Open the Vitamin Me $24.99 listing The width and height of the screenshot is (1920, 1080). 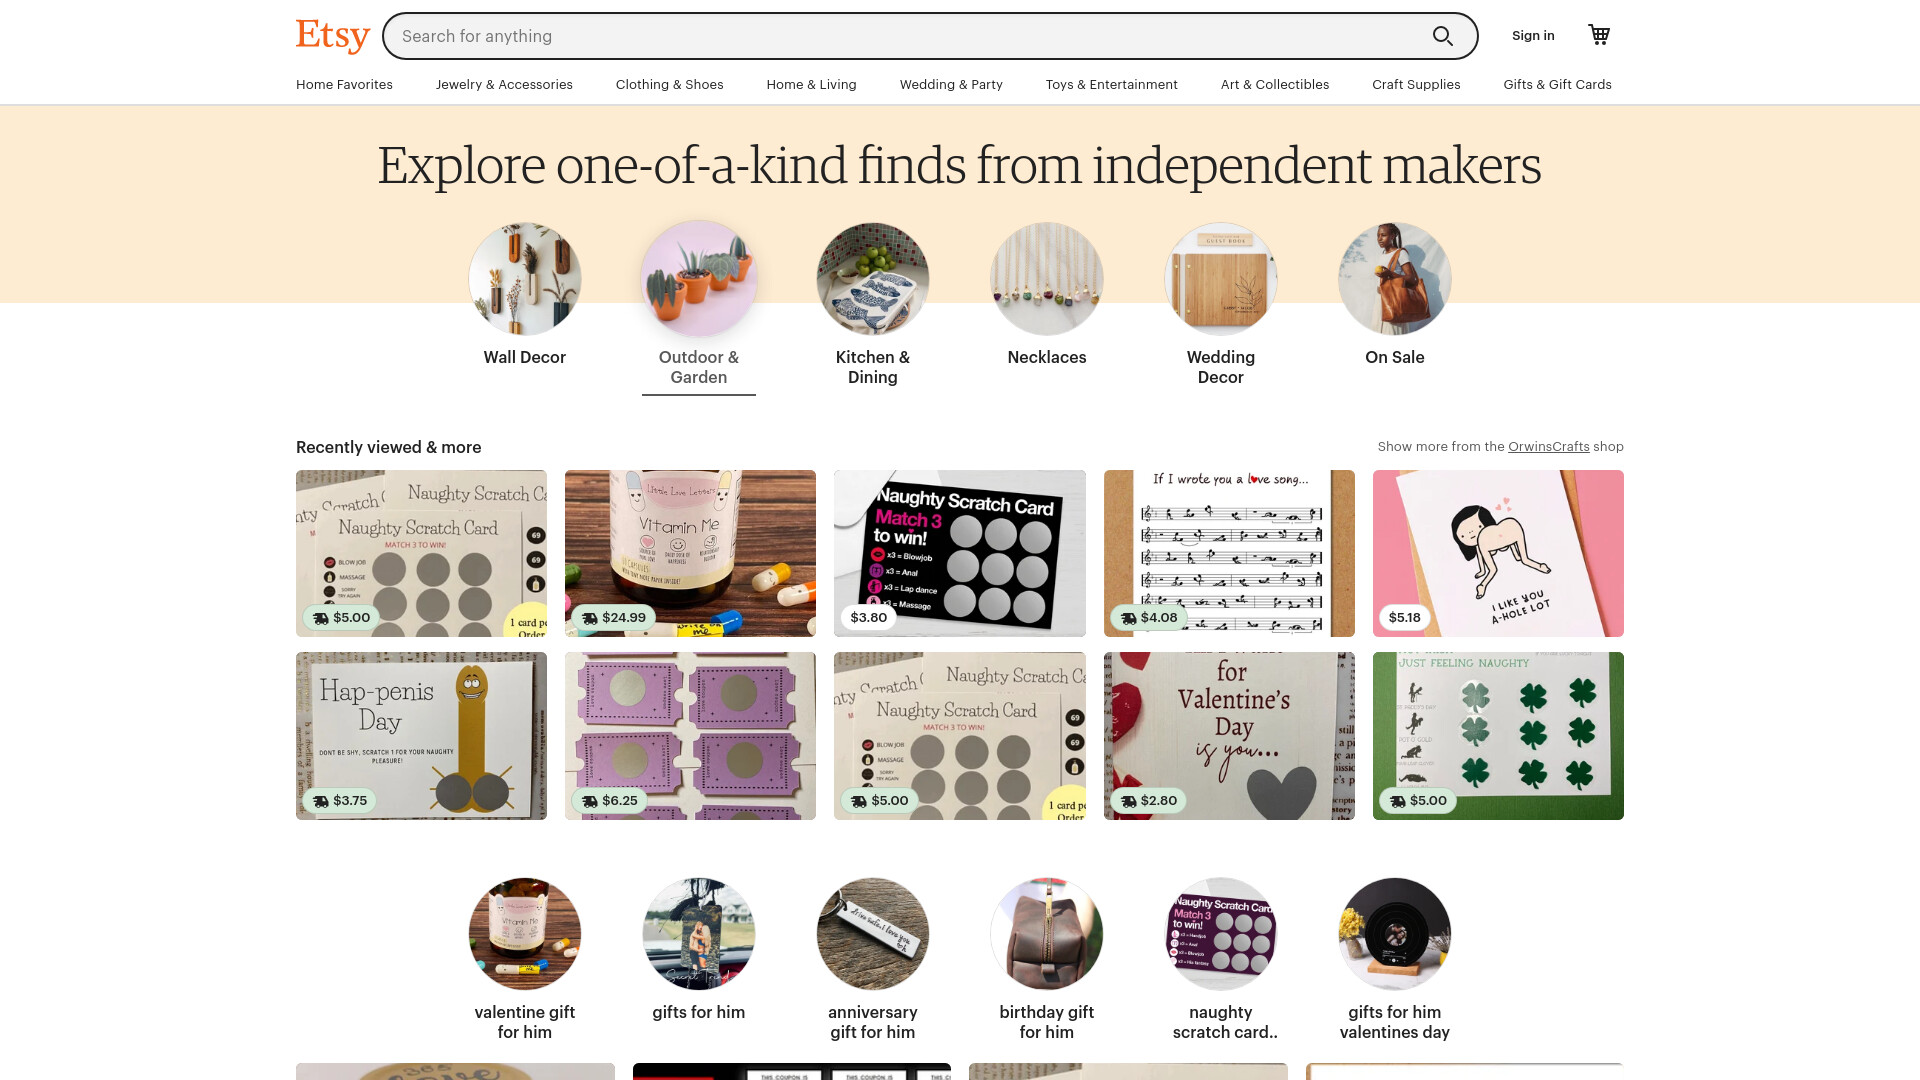pyautogui.click(x=690, y=553)
